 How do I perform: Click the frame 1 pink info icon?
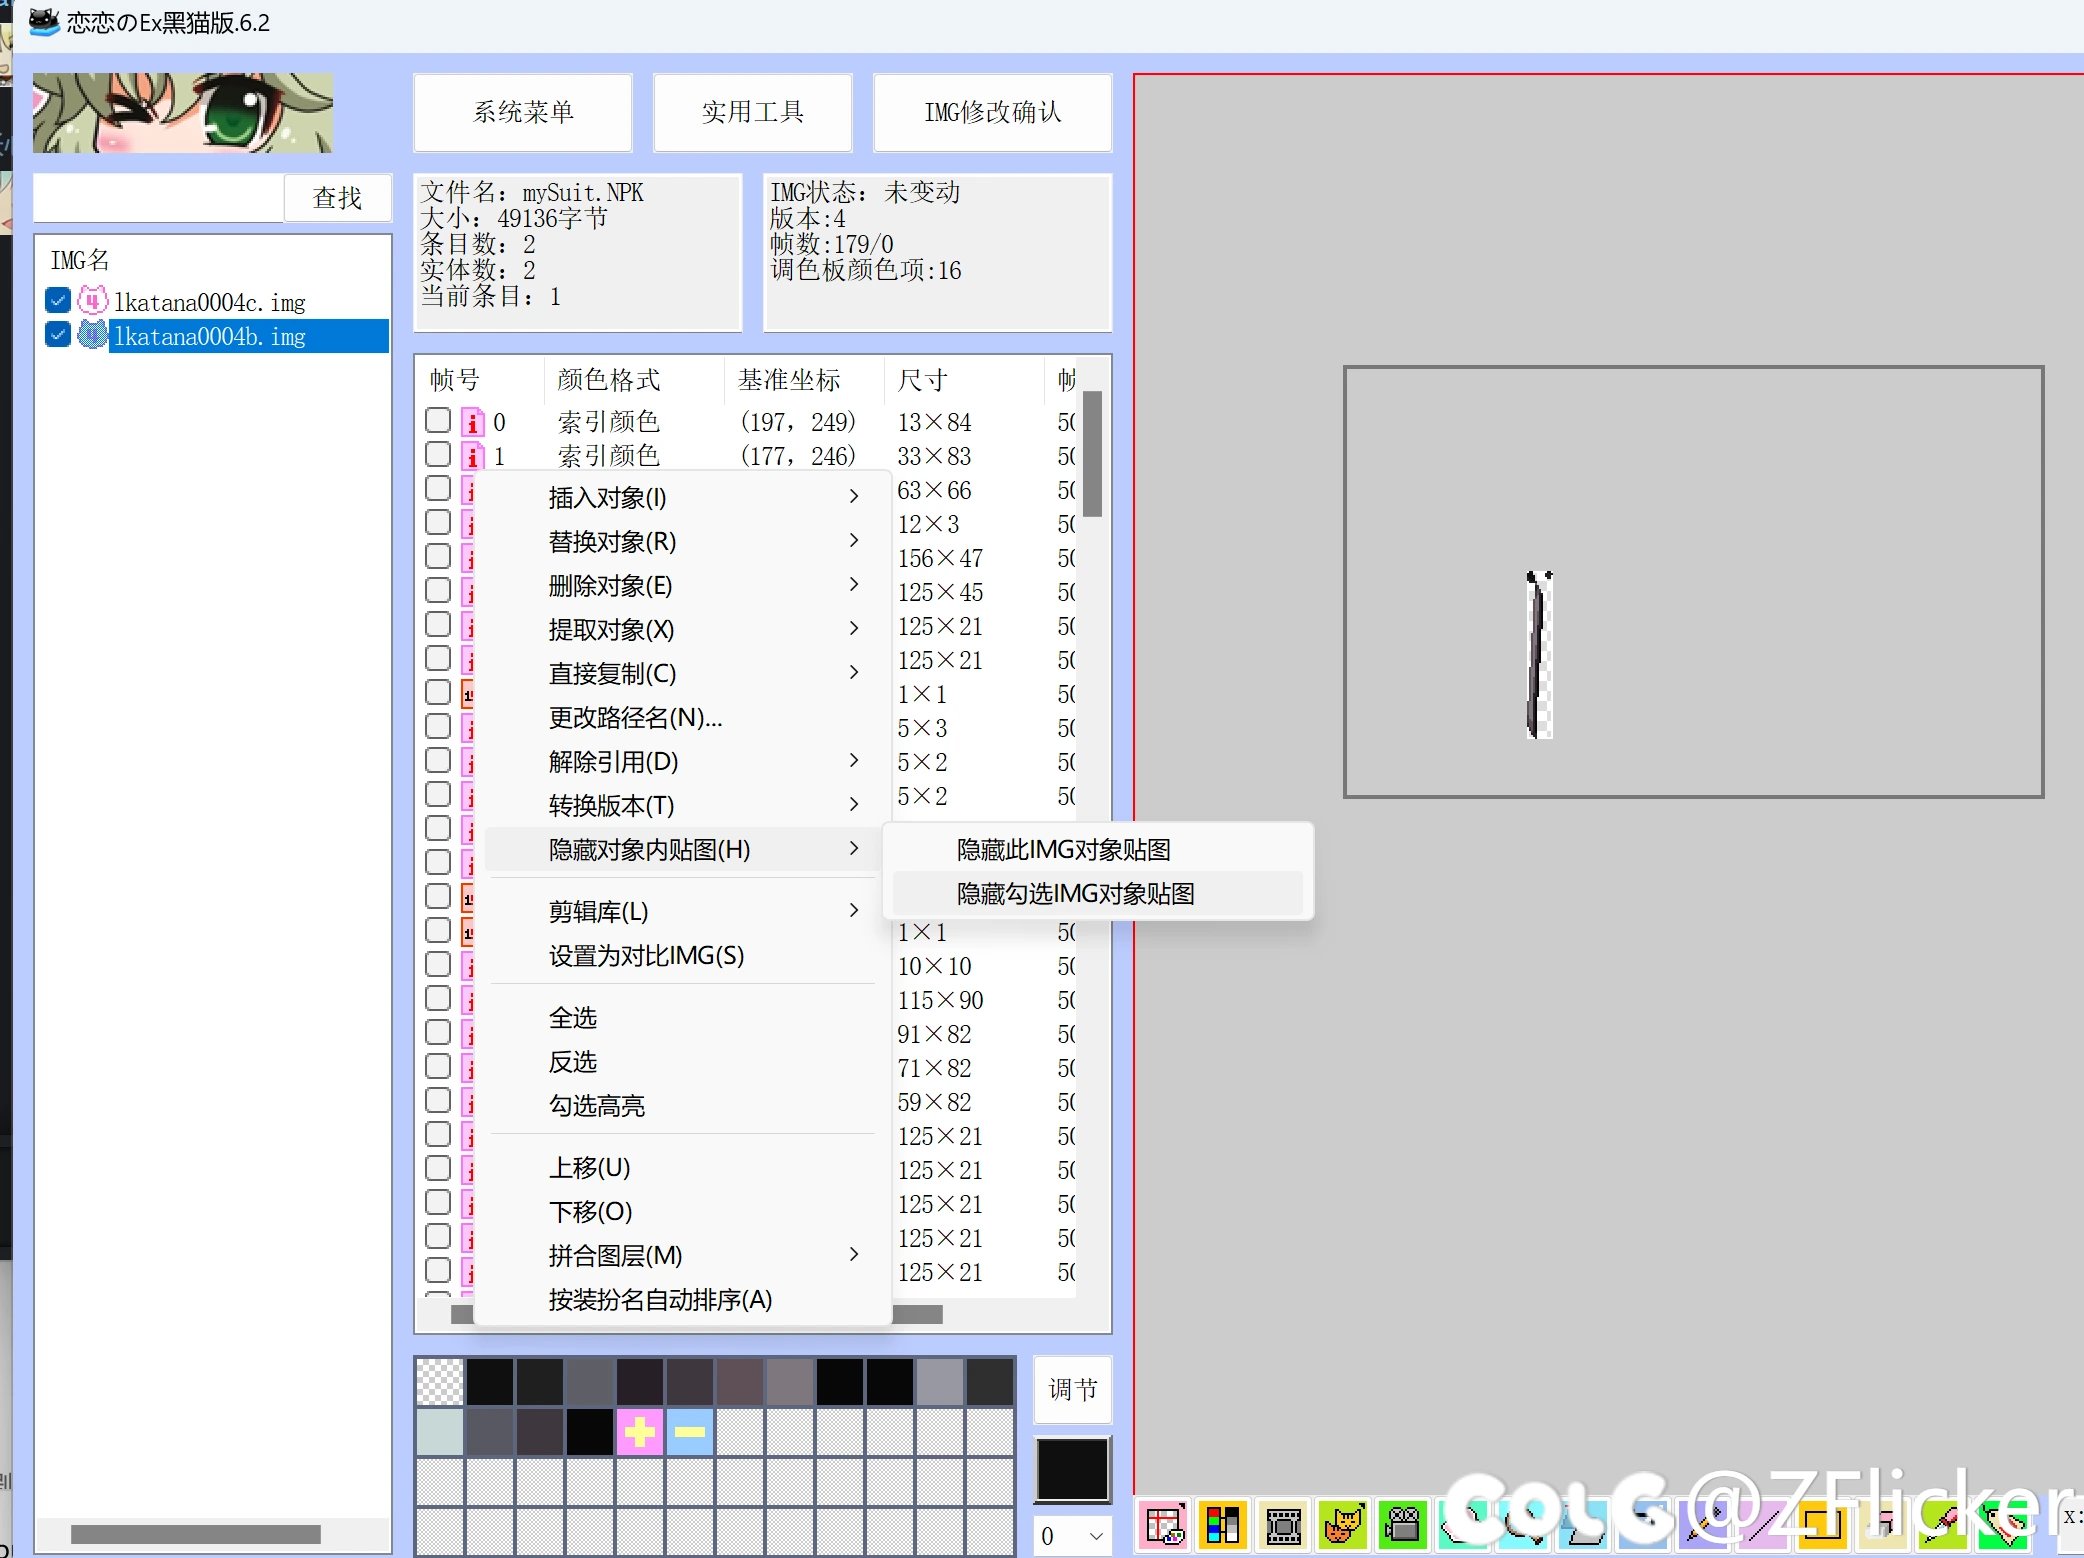click(472, 456)
